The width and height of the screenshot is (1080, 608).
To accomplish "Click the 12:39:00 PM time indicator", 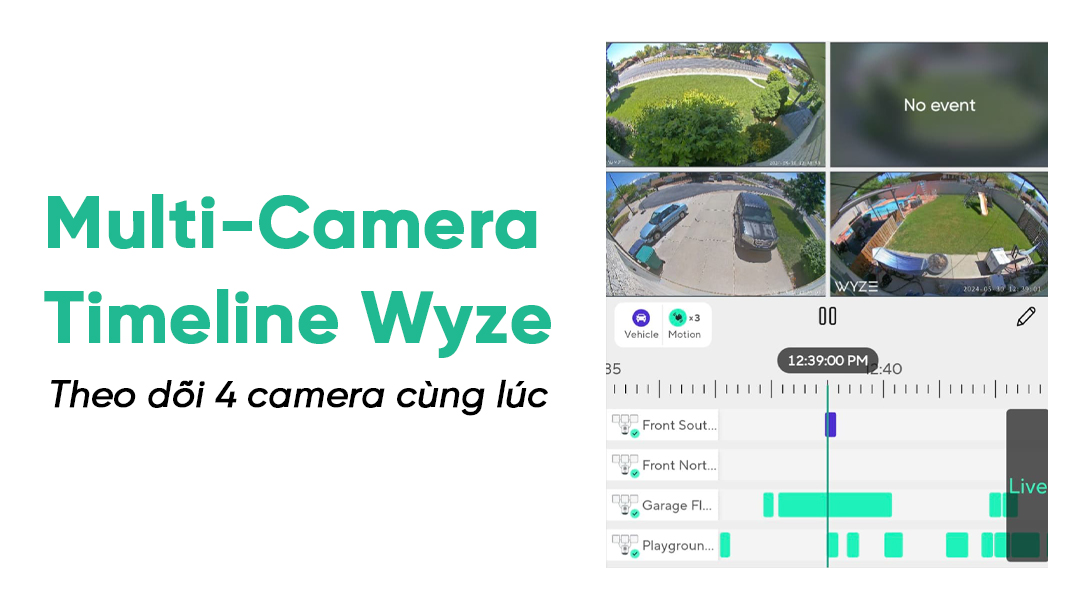I will pos(827,361).
